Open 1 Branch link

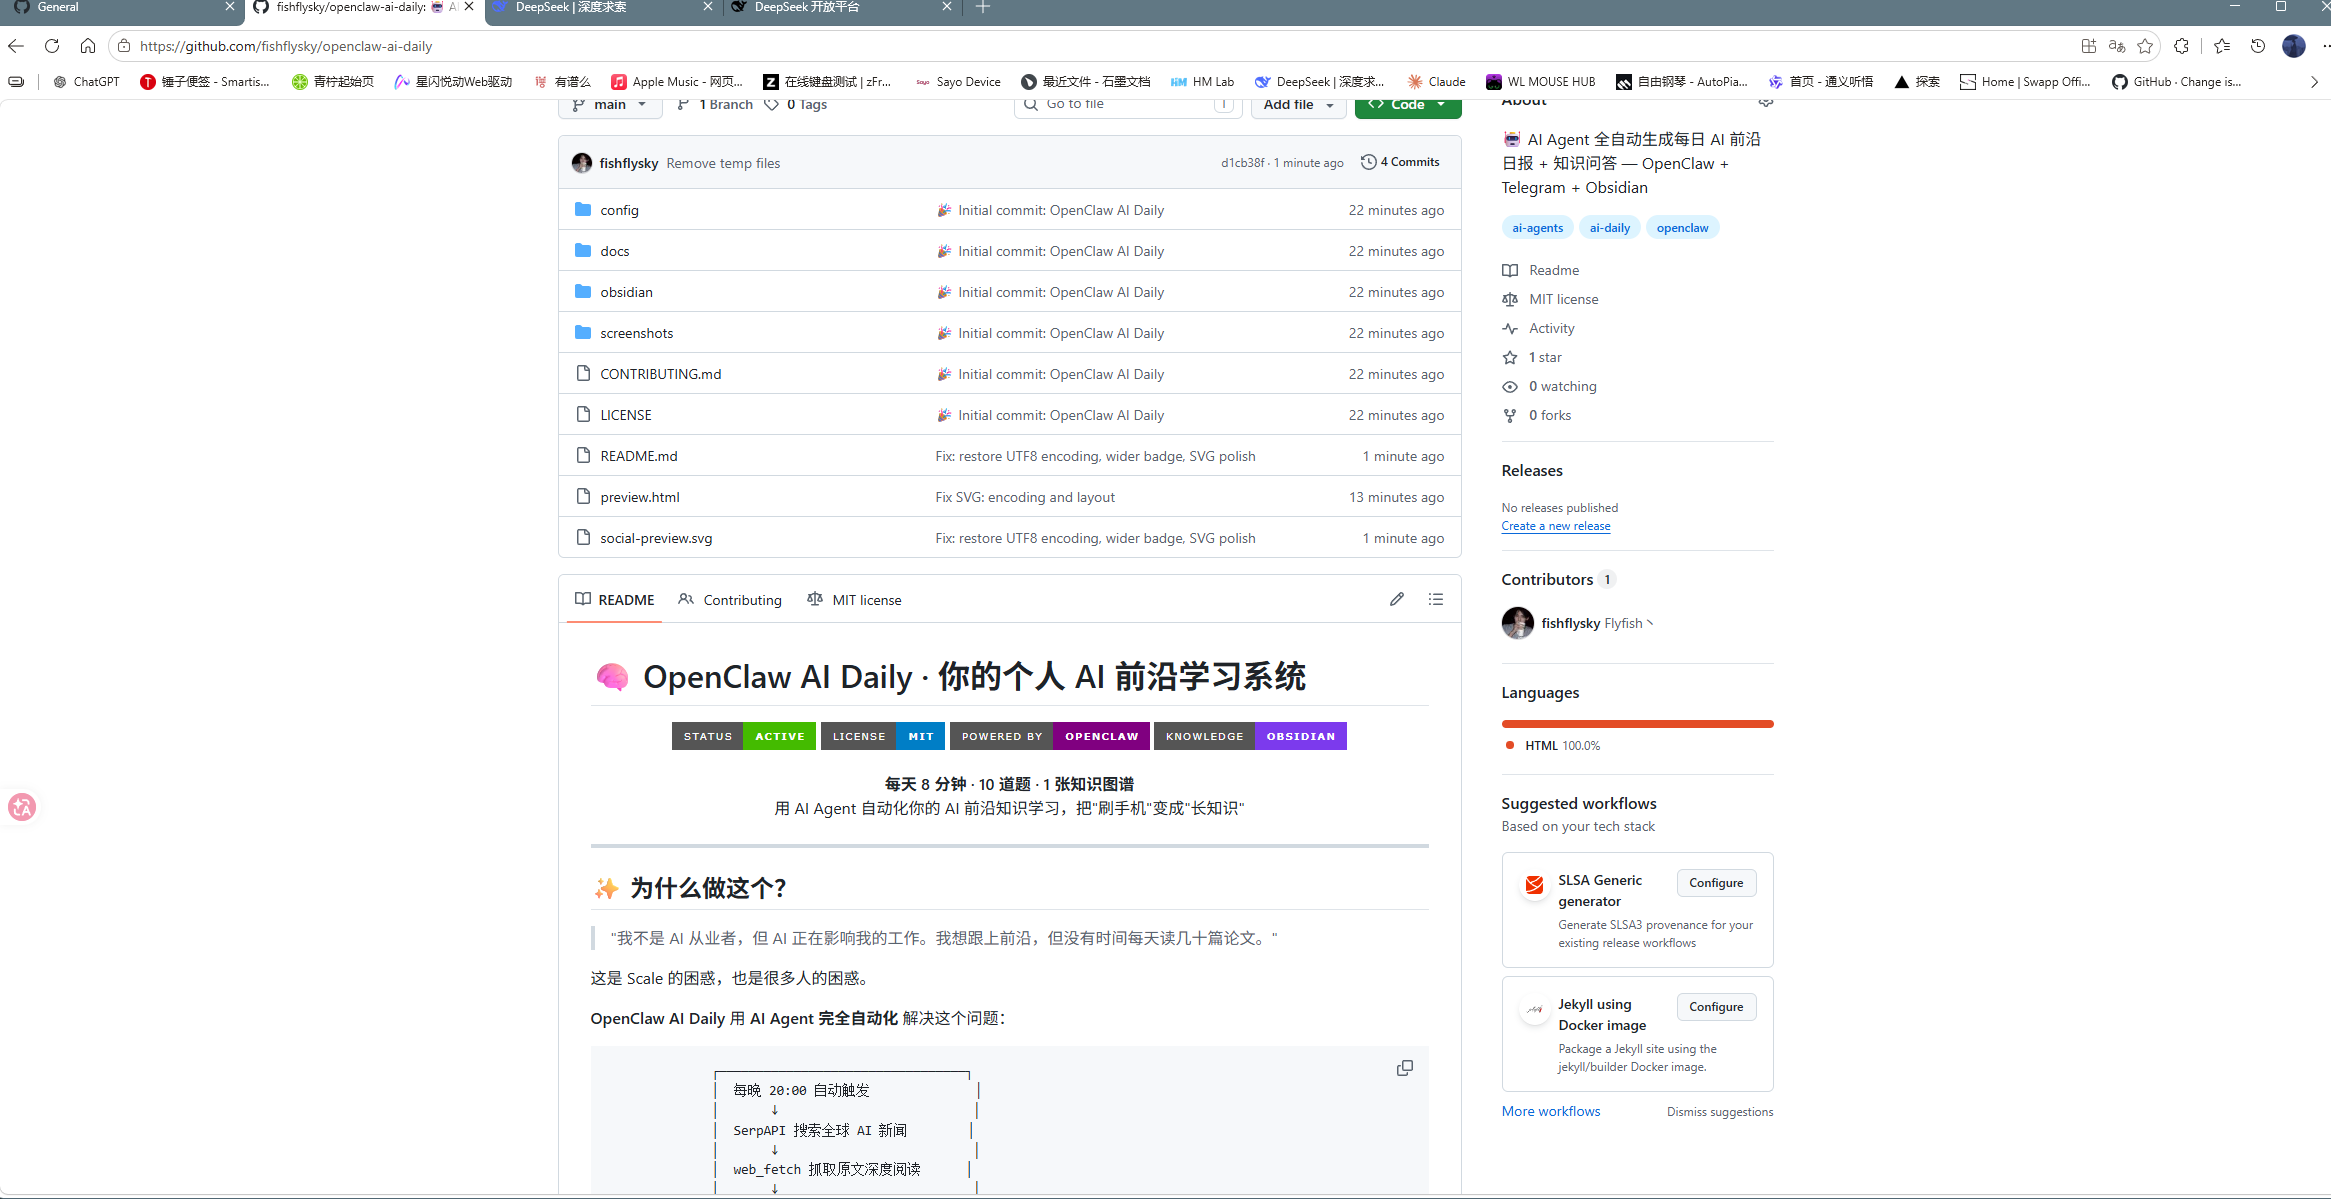point(715,105)
